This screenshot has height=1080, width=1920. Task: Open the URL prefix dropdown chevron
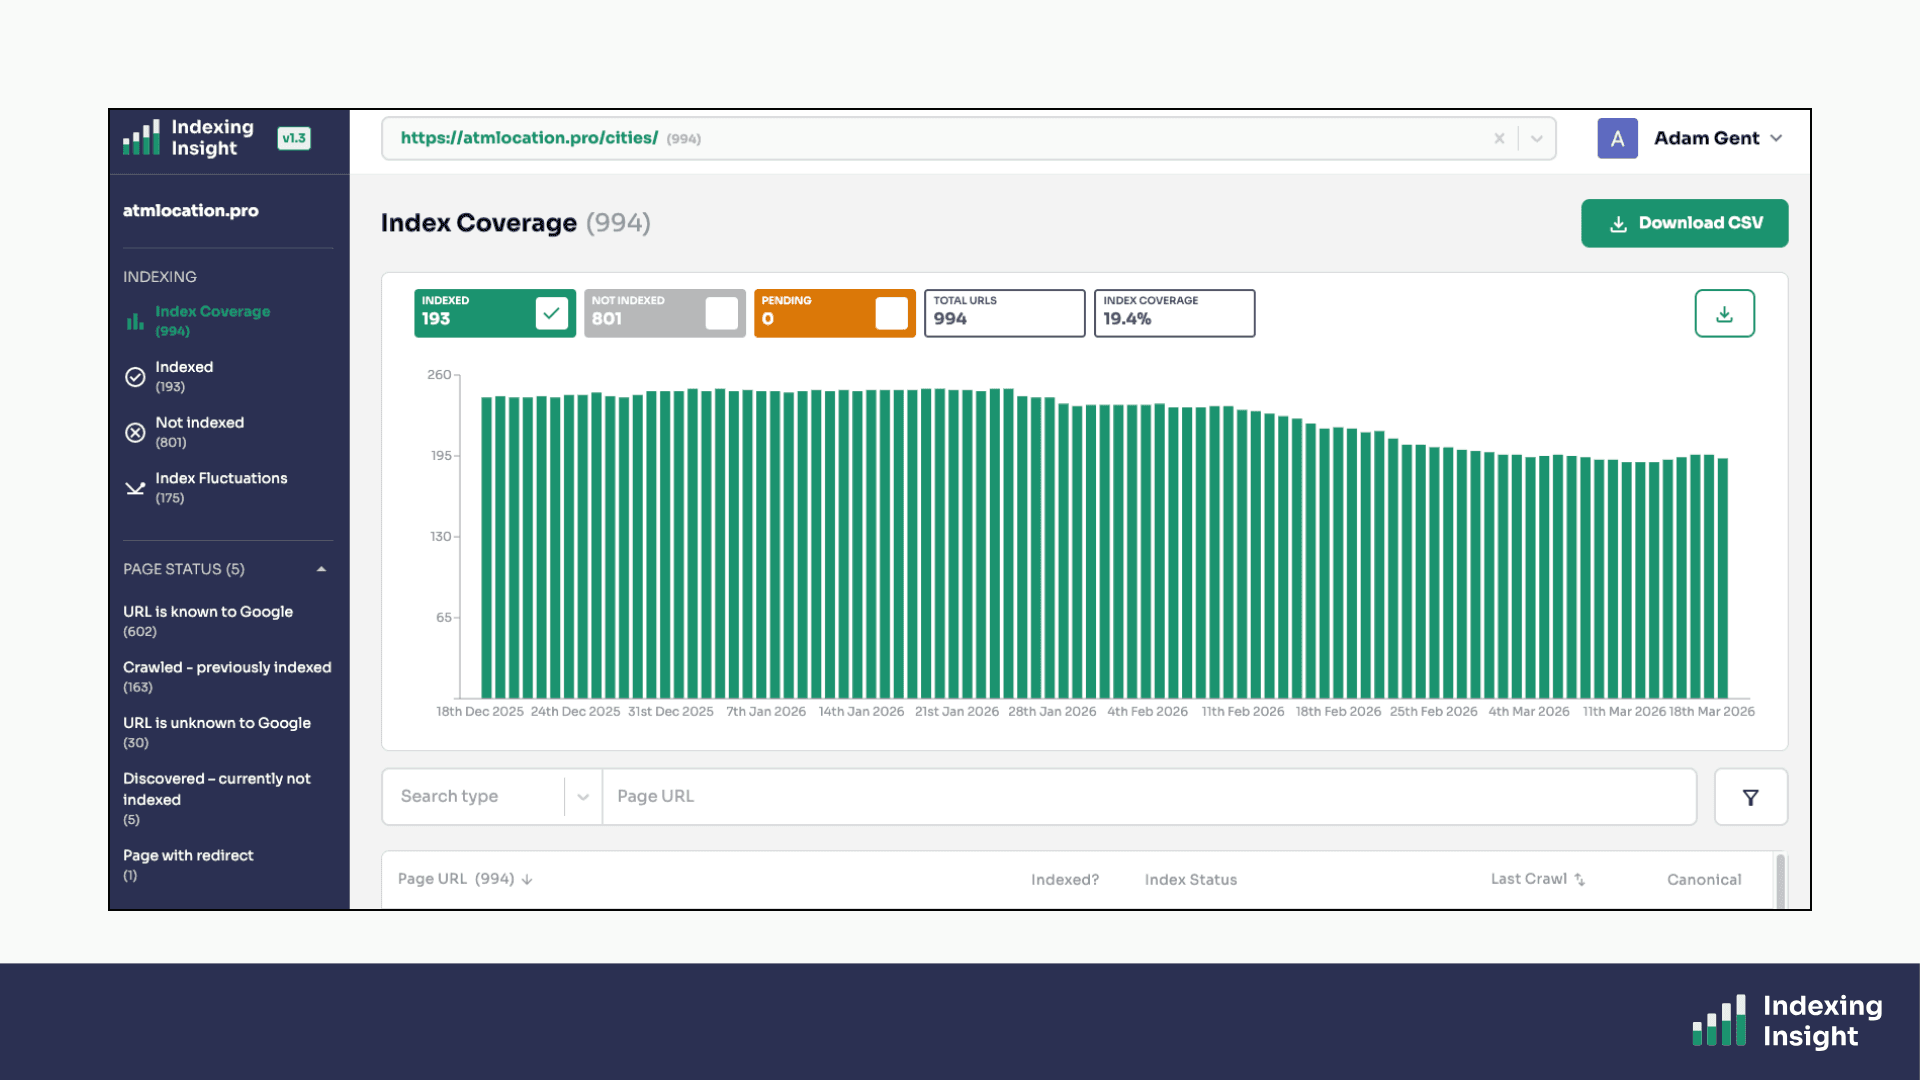tap(1537, 139)
